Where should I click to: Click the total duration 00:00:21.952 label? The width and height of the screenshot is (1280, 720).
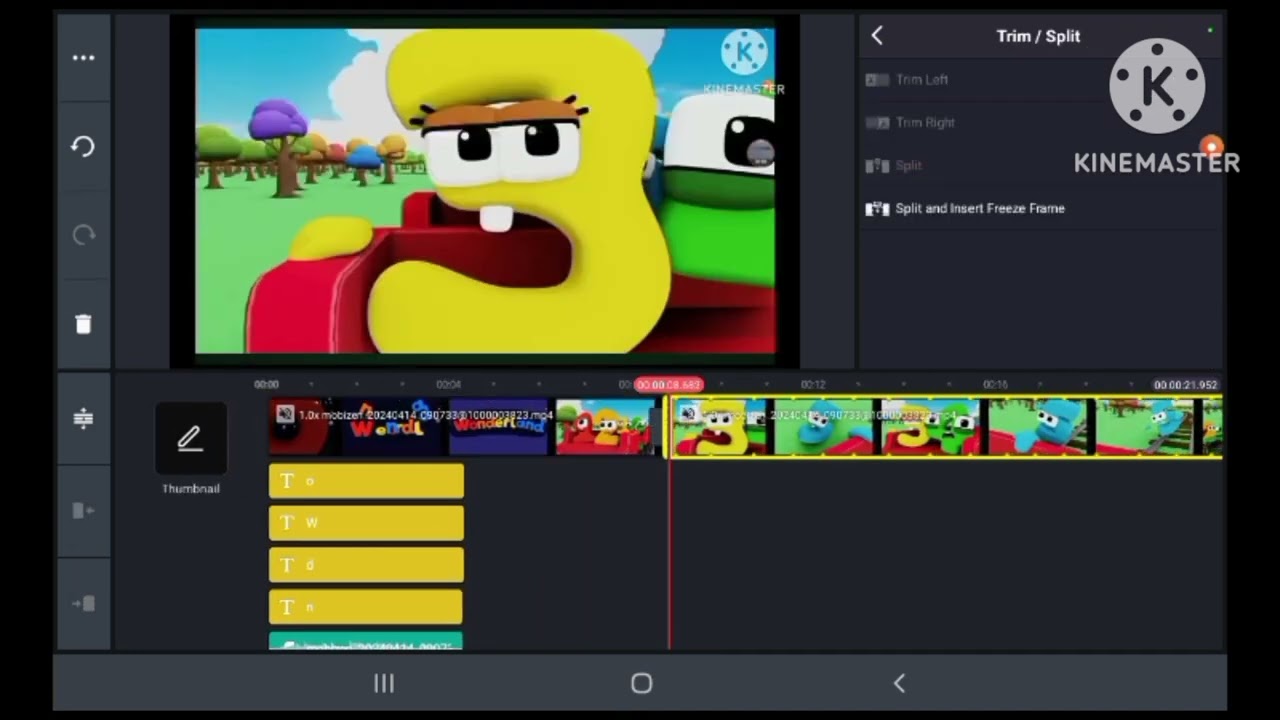(x=1185, y=385)
